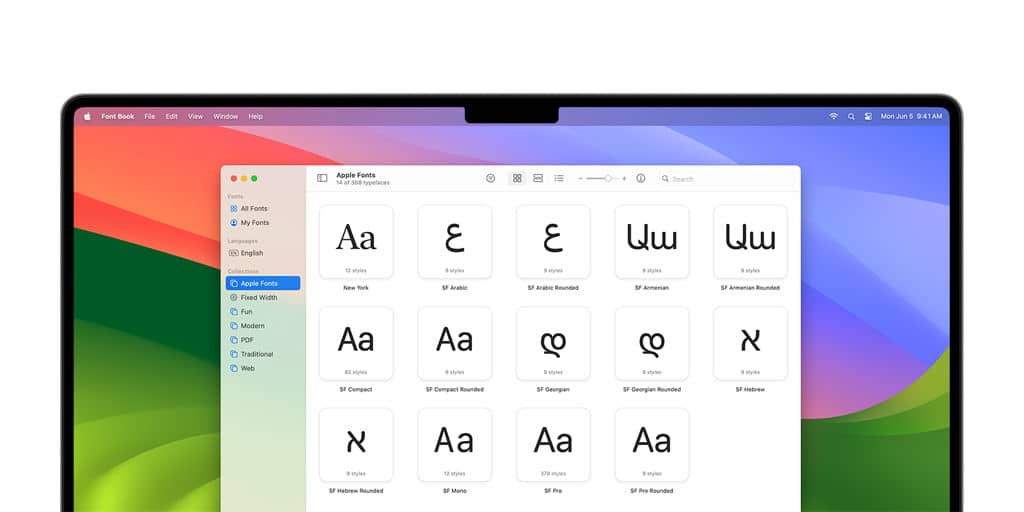The height and width of the screenshot is (512, 1024).
Task: Select English under Languages
Action: point(263,253)
